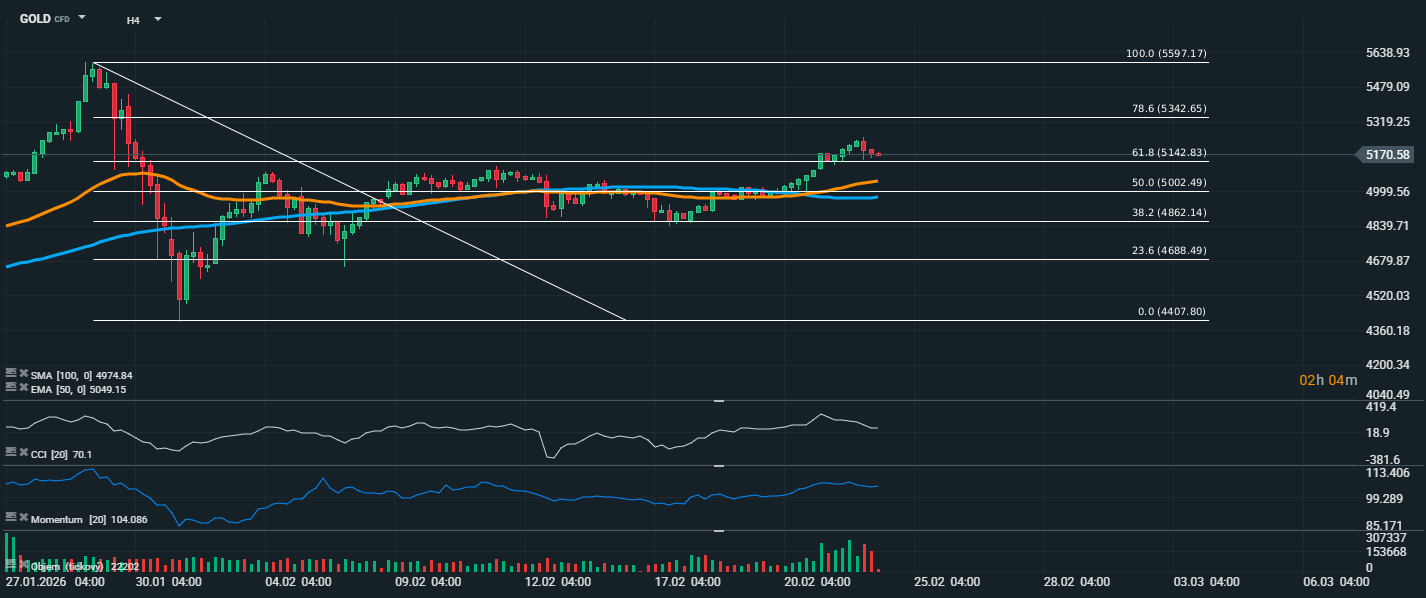This screenshot has height=598, width=1426.
Task: Remove the Objem volume indicator with X
Action: click(22, 565)
